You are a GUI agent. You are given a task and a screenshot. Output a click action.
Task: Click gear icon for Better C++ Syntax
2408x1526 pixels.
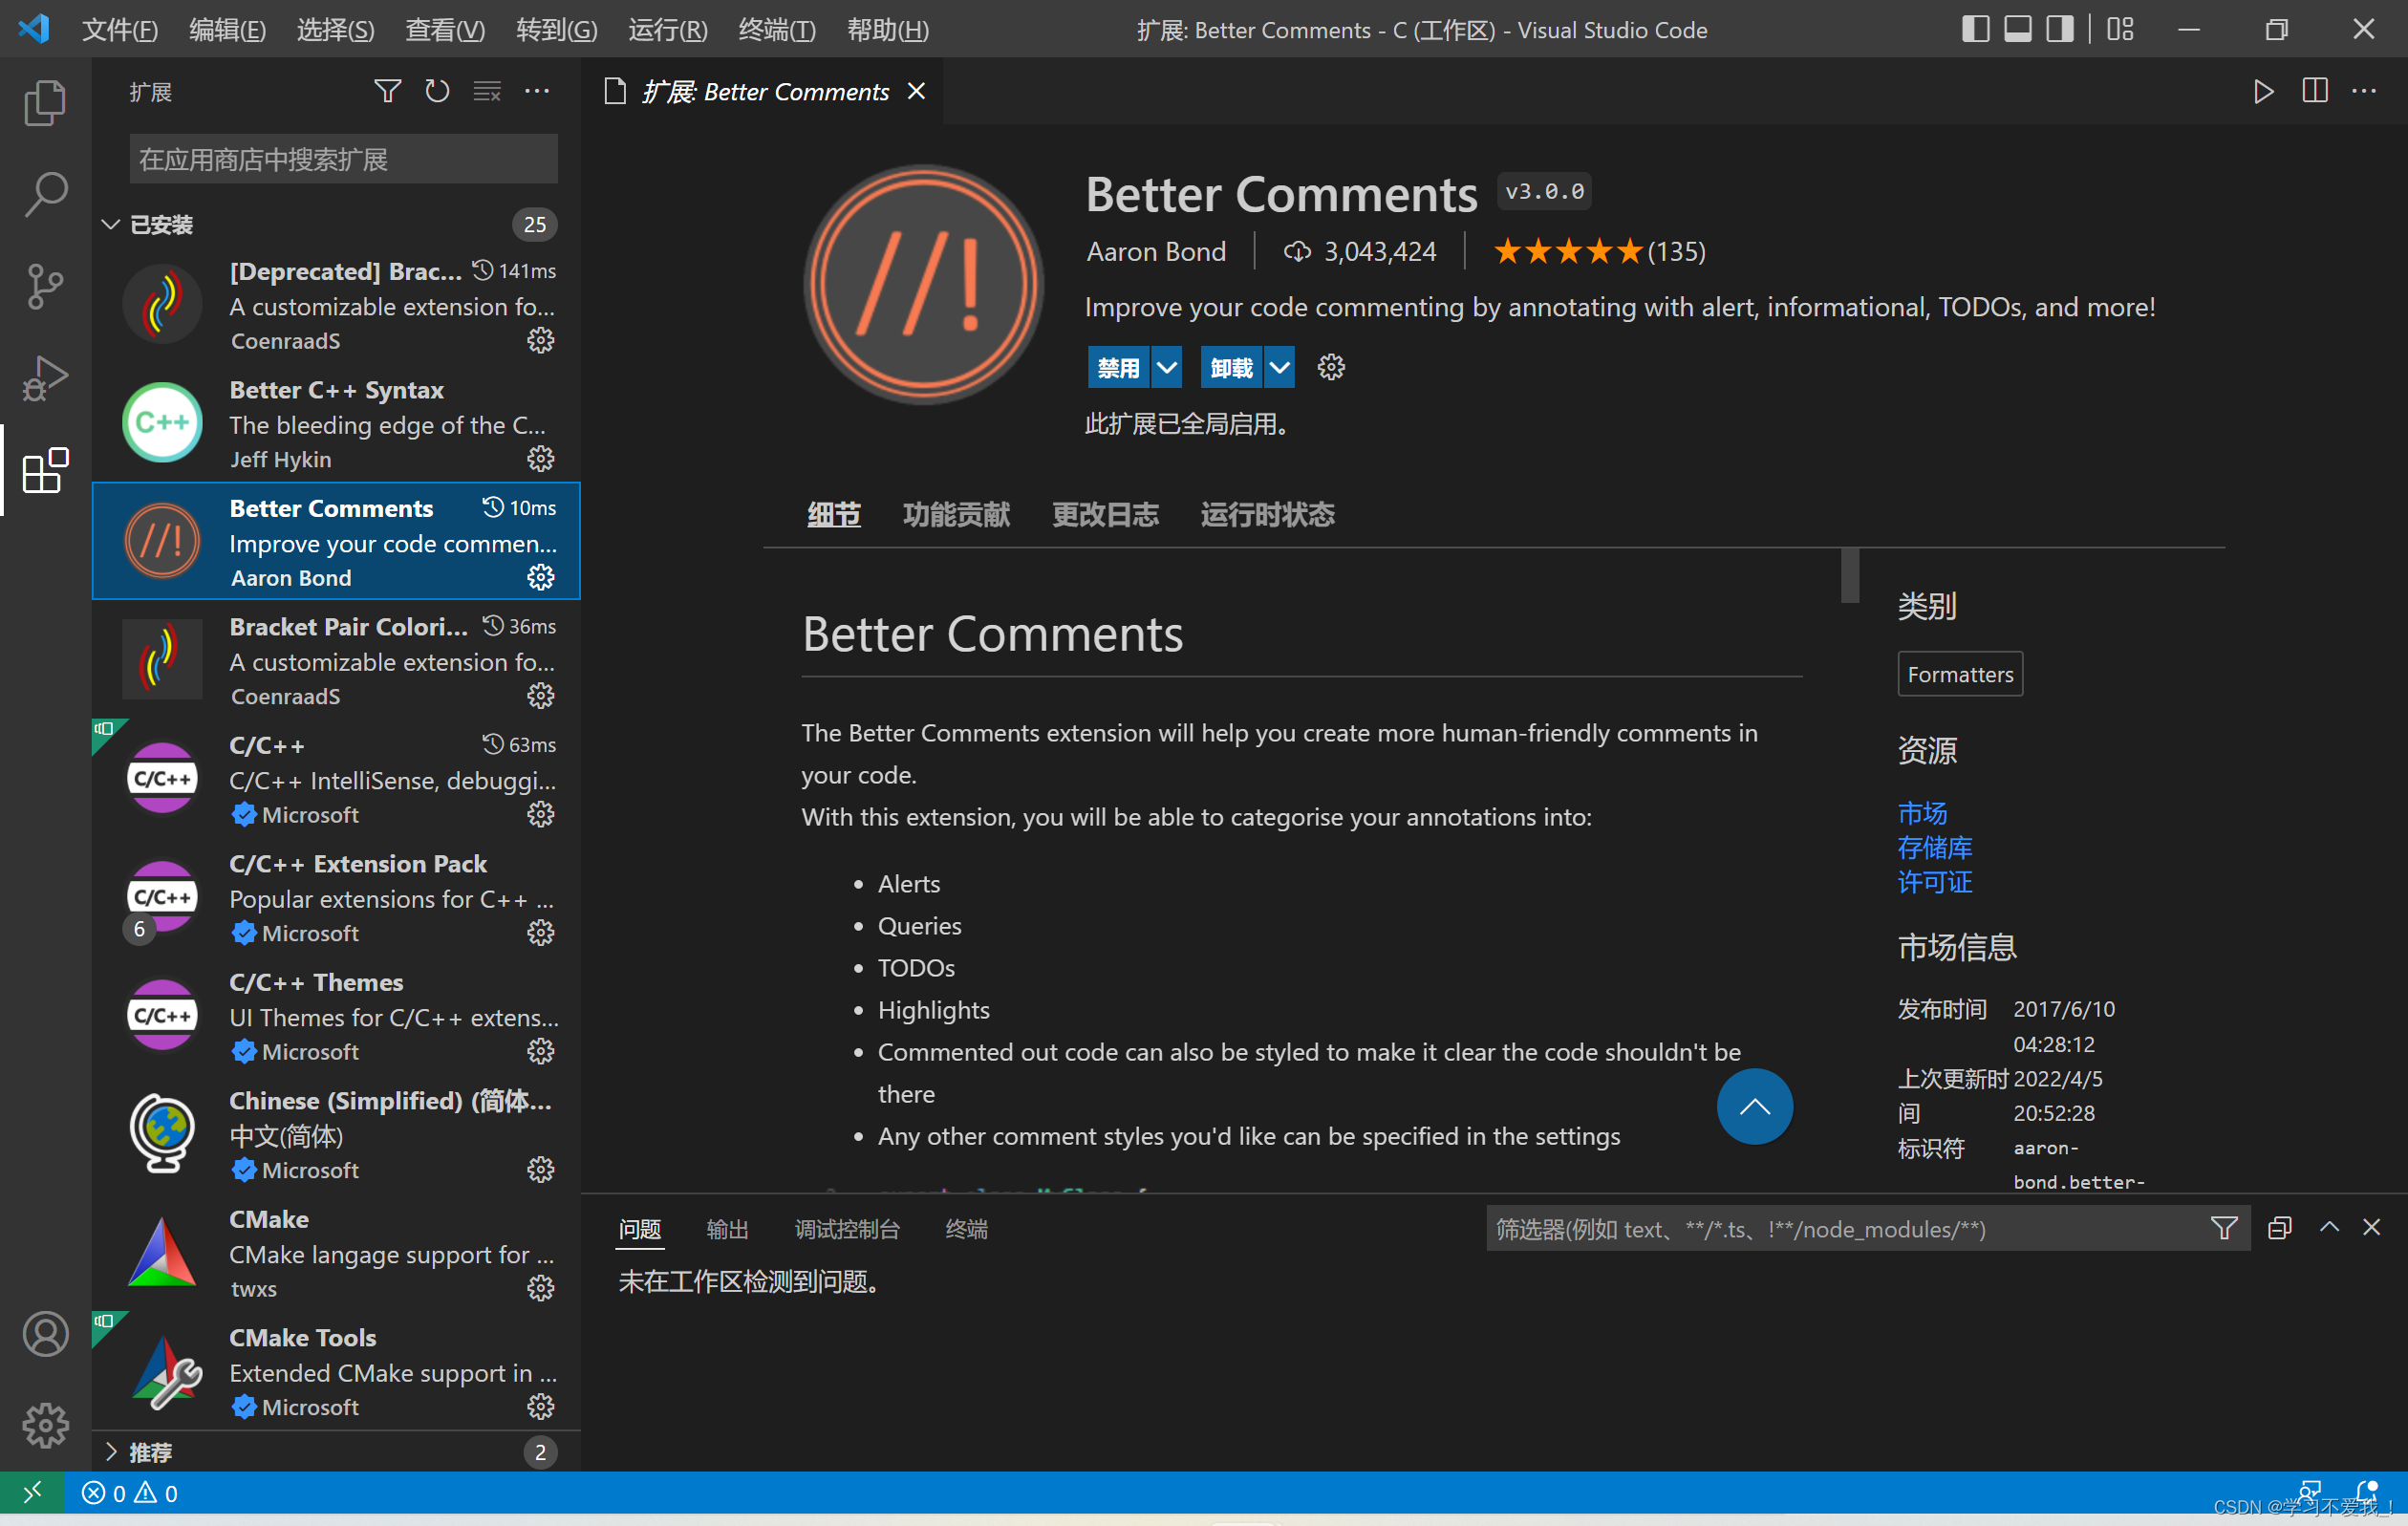540,459
